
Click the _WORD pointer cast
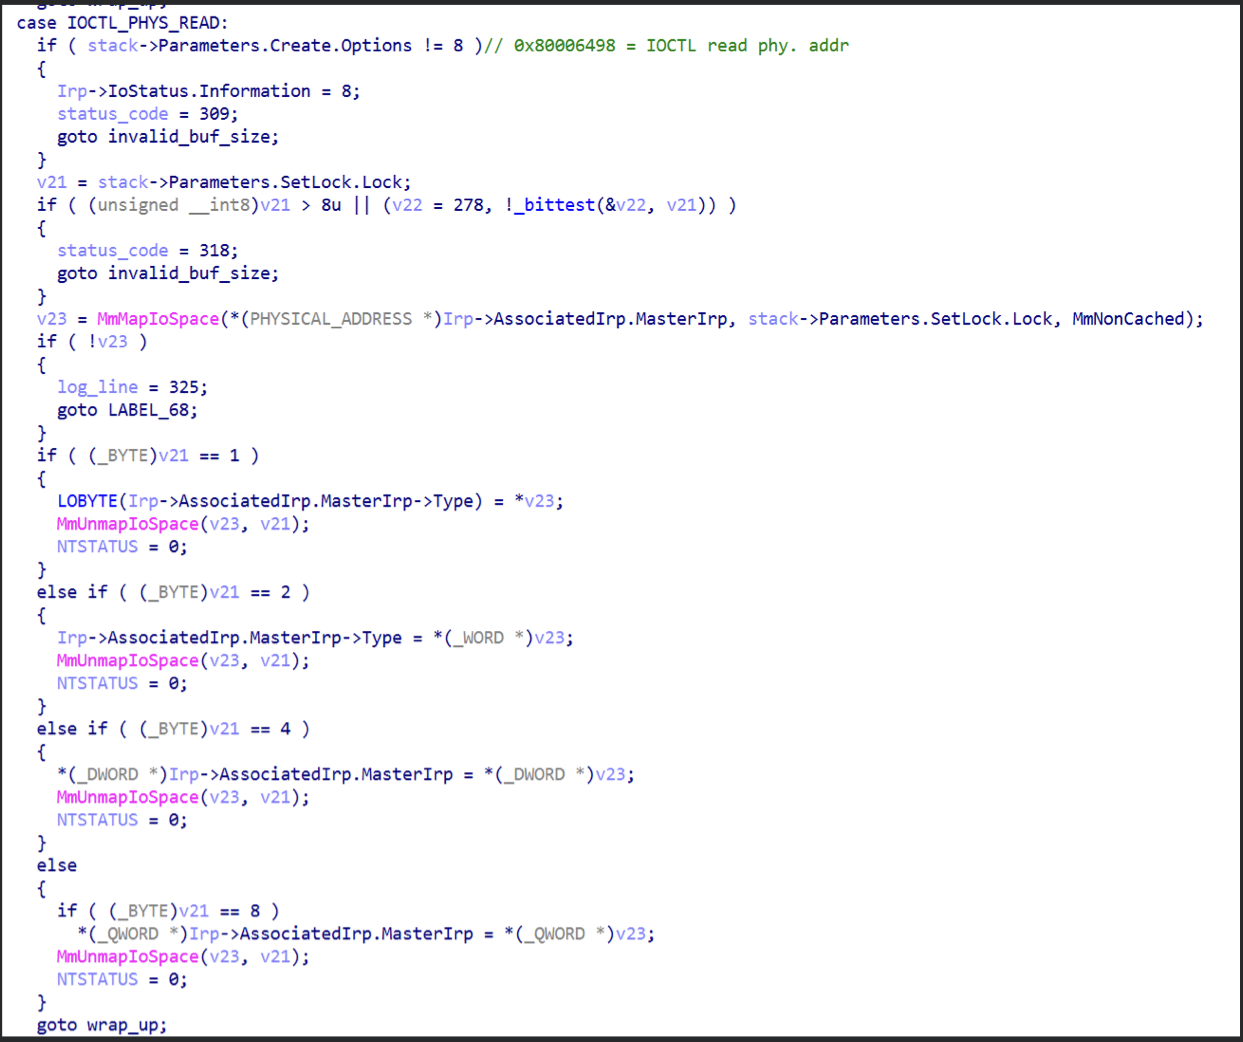483,637
